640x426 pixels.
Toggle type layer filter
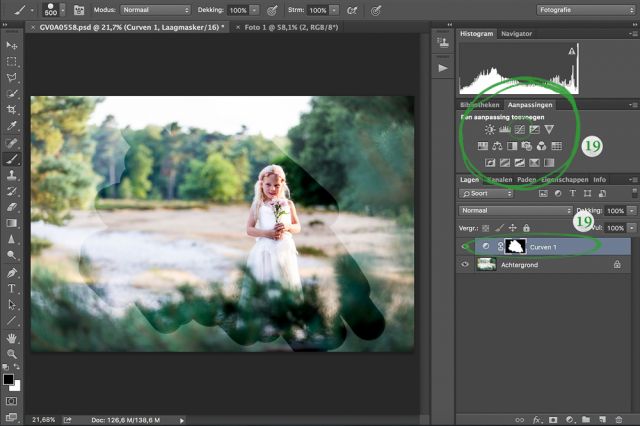point(572,193)
